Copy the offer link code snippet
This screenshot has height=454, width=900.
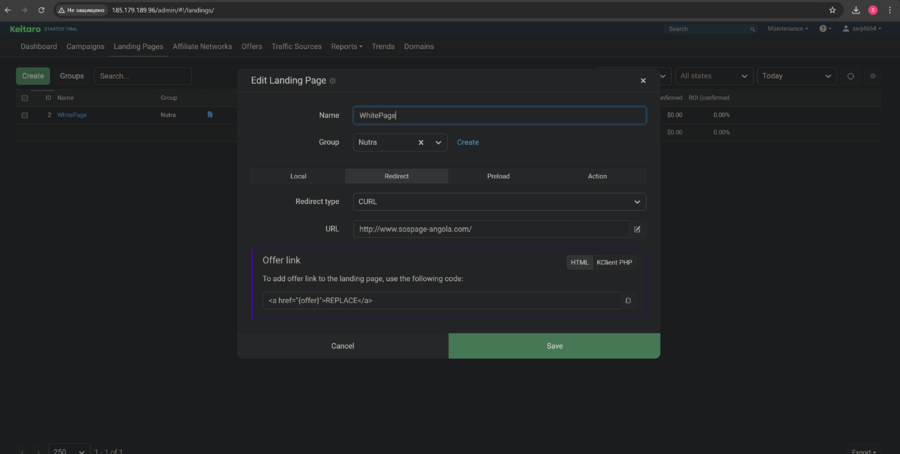pos(628,300)
